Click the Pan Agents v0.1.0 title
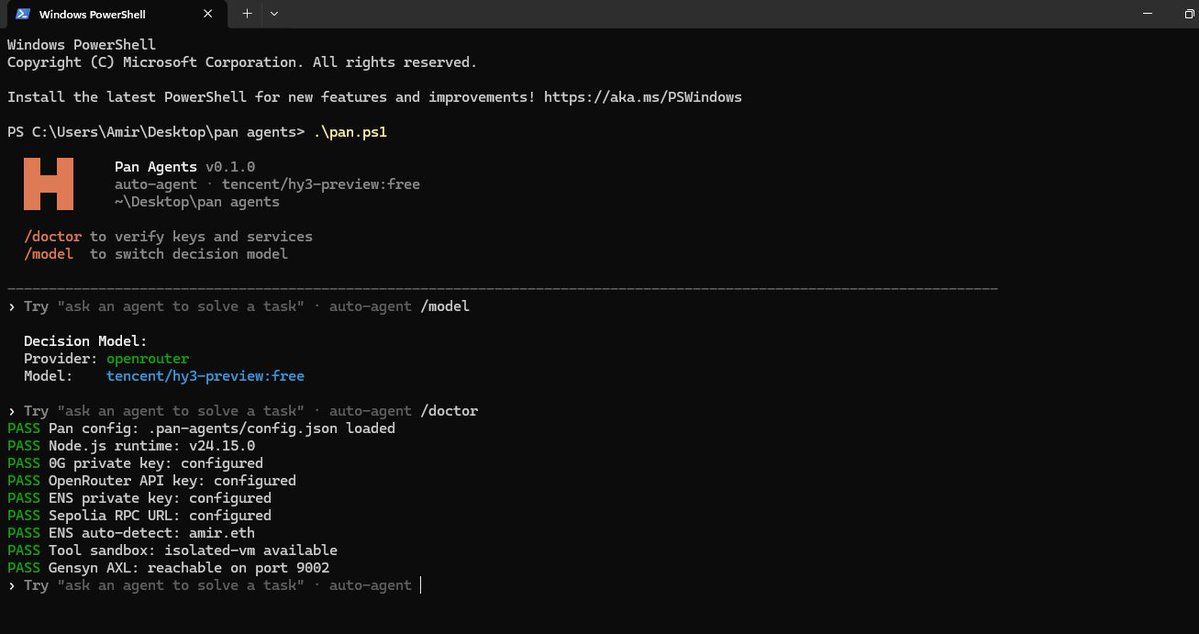This screenshot has width=1199, height=634. [x=185, y=167]
